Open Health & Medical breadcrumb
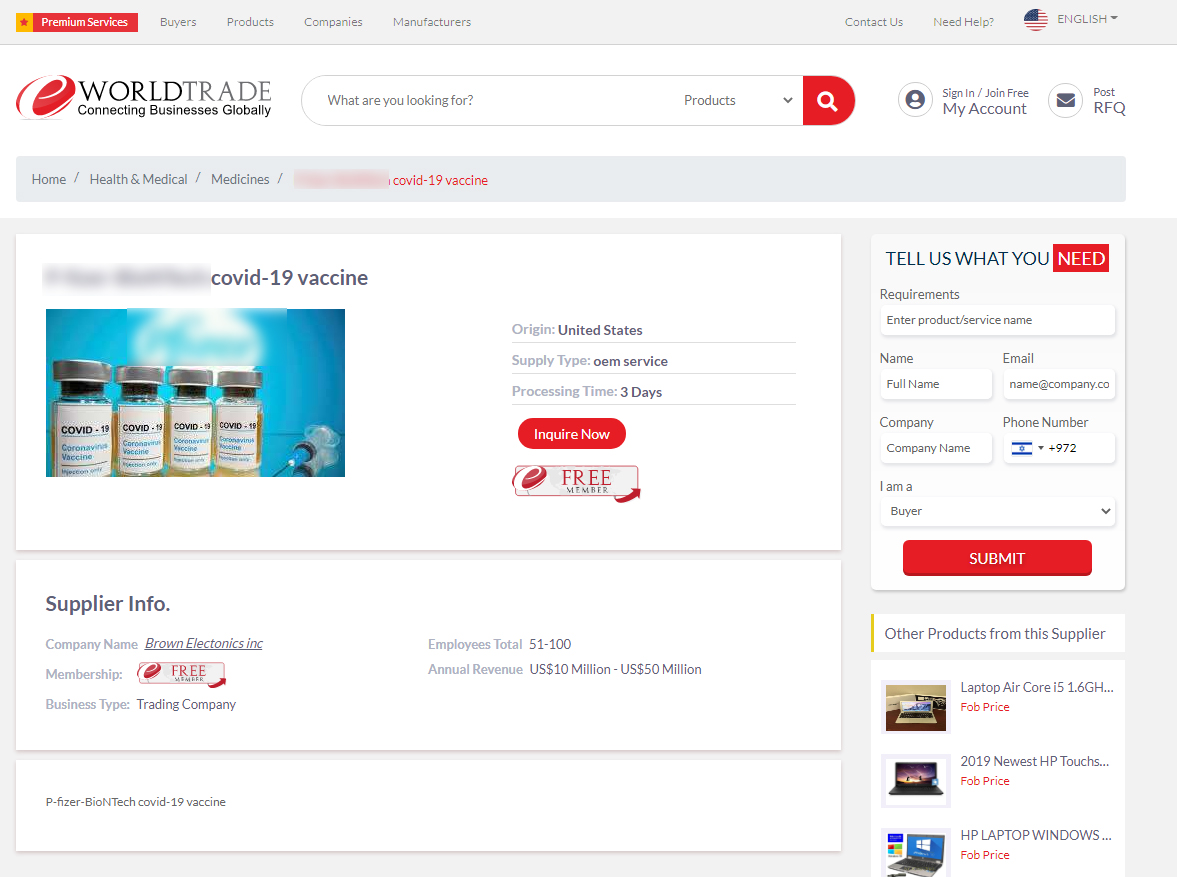 coord(138,179)
